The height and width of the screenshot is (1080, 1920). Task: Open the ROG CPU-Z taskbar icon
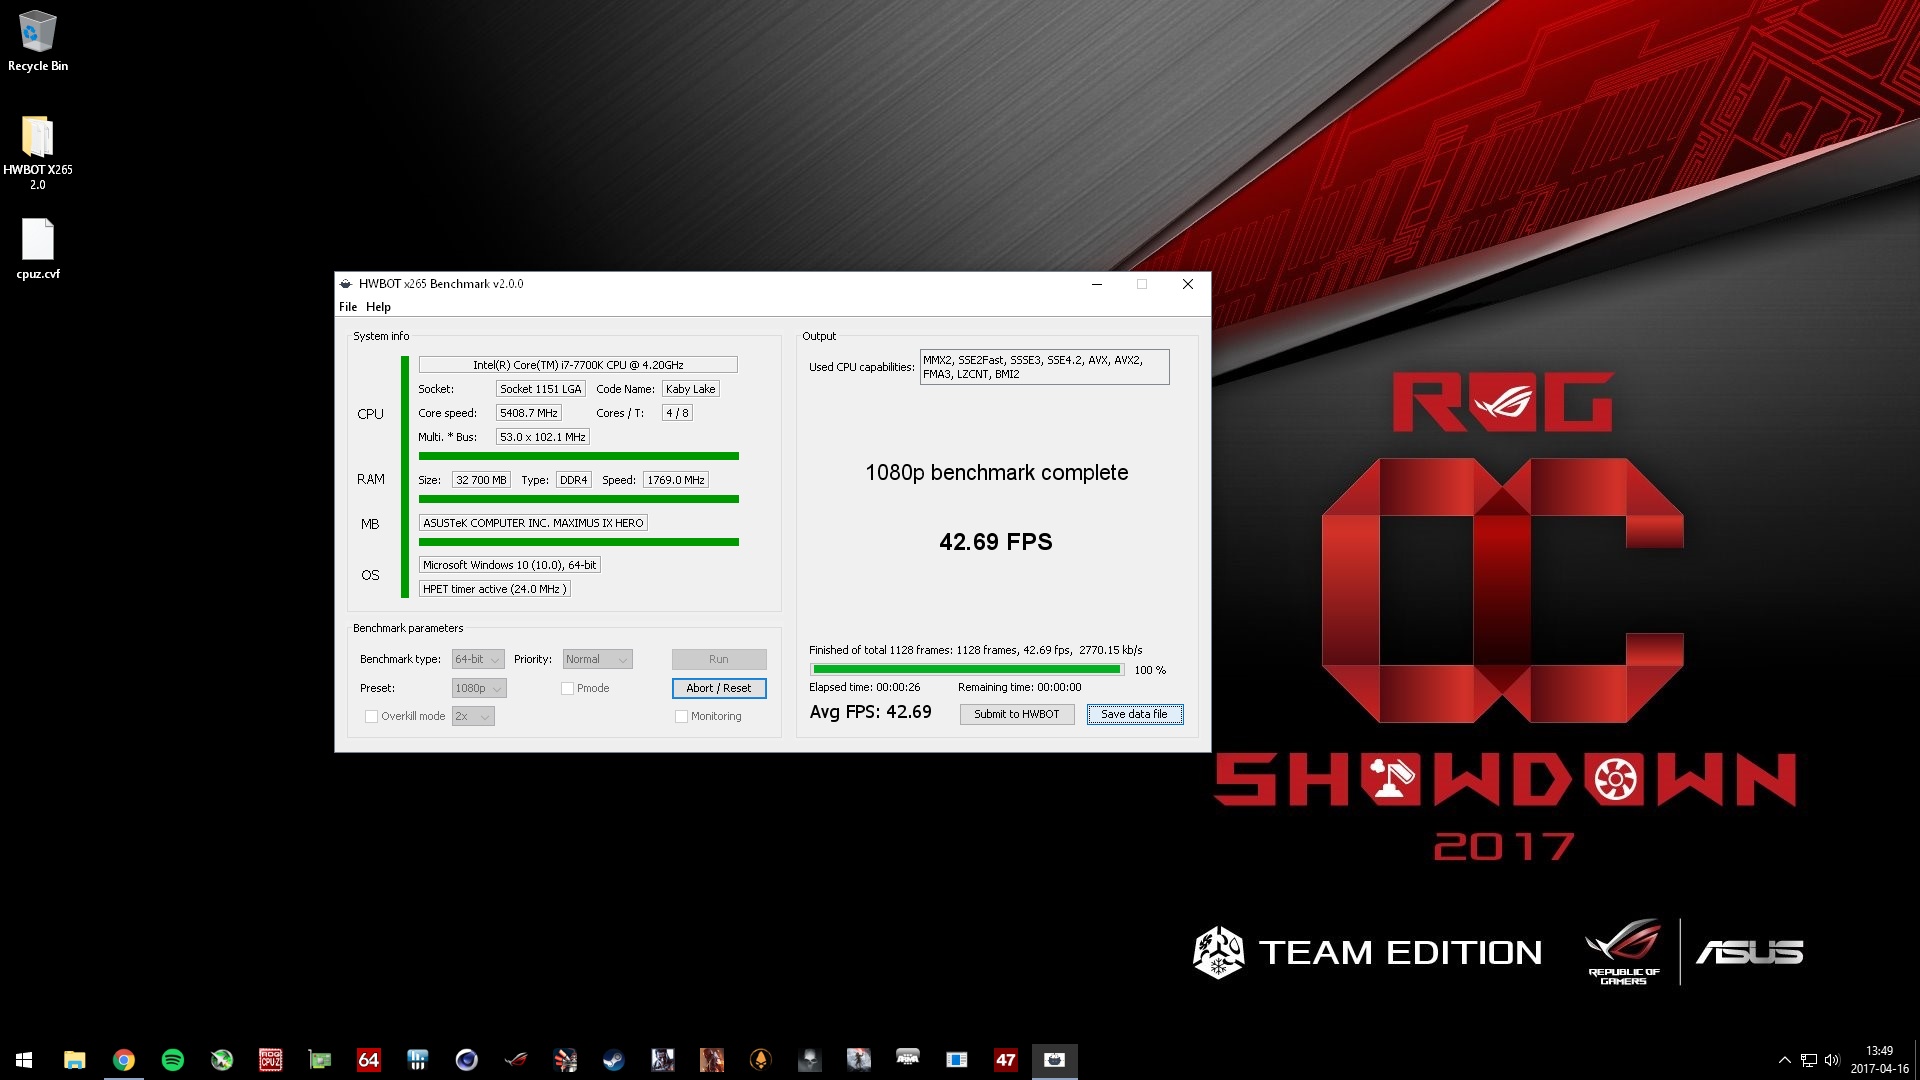pyautogui.click(x=270, y=1059)
